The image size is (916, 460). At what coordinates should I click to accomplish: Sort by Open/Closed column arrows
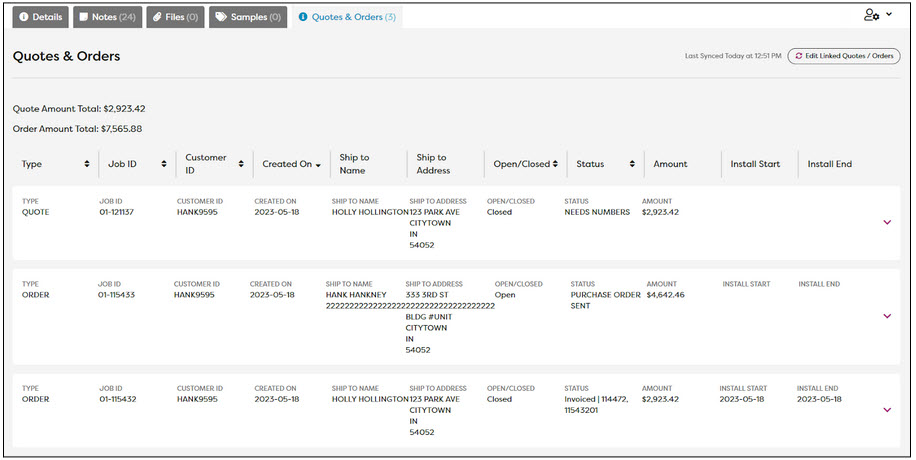(x=555, y=164)
